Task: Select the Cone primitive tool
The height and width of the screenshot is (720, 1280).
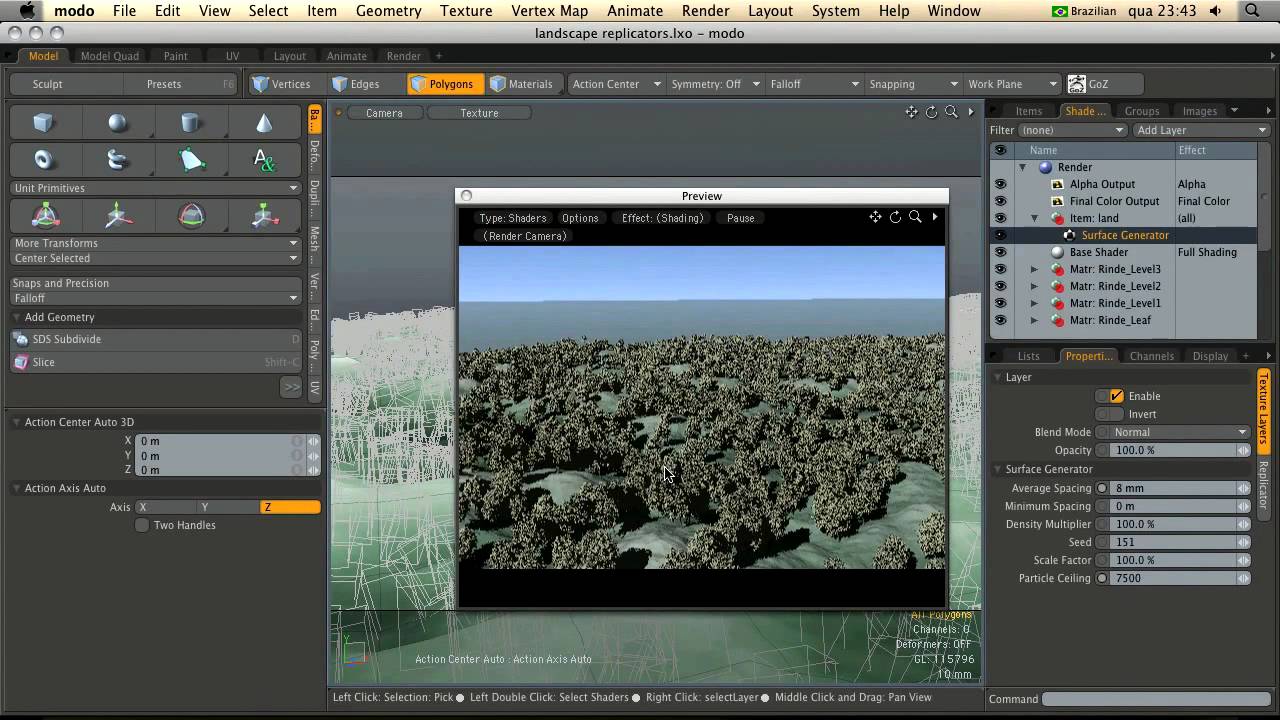Action: tap(264, 123)
